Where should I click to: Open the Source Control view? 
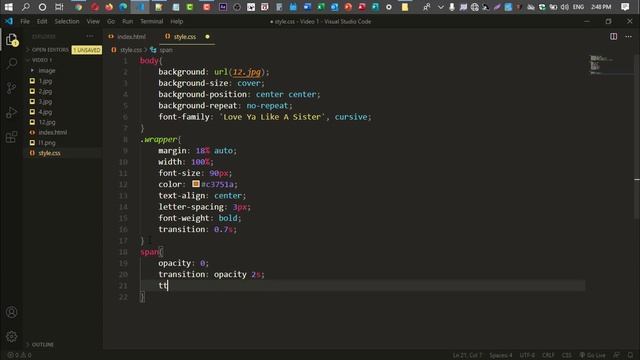pos(11,88)
